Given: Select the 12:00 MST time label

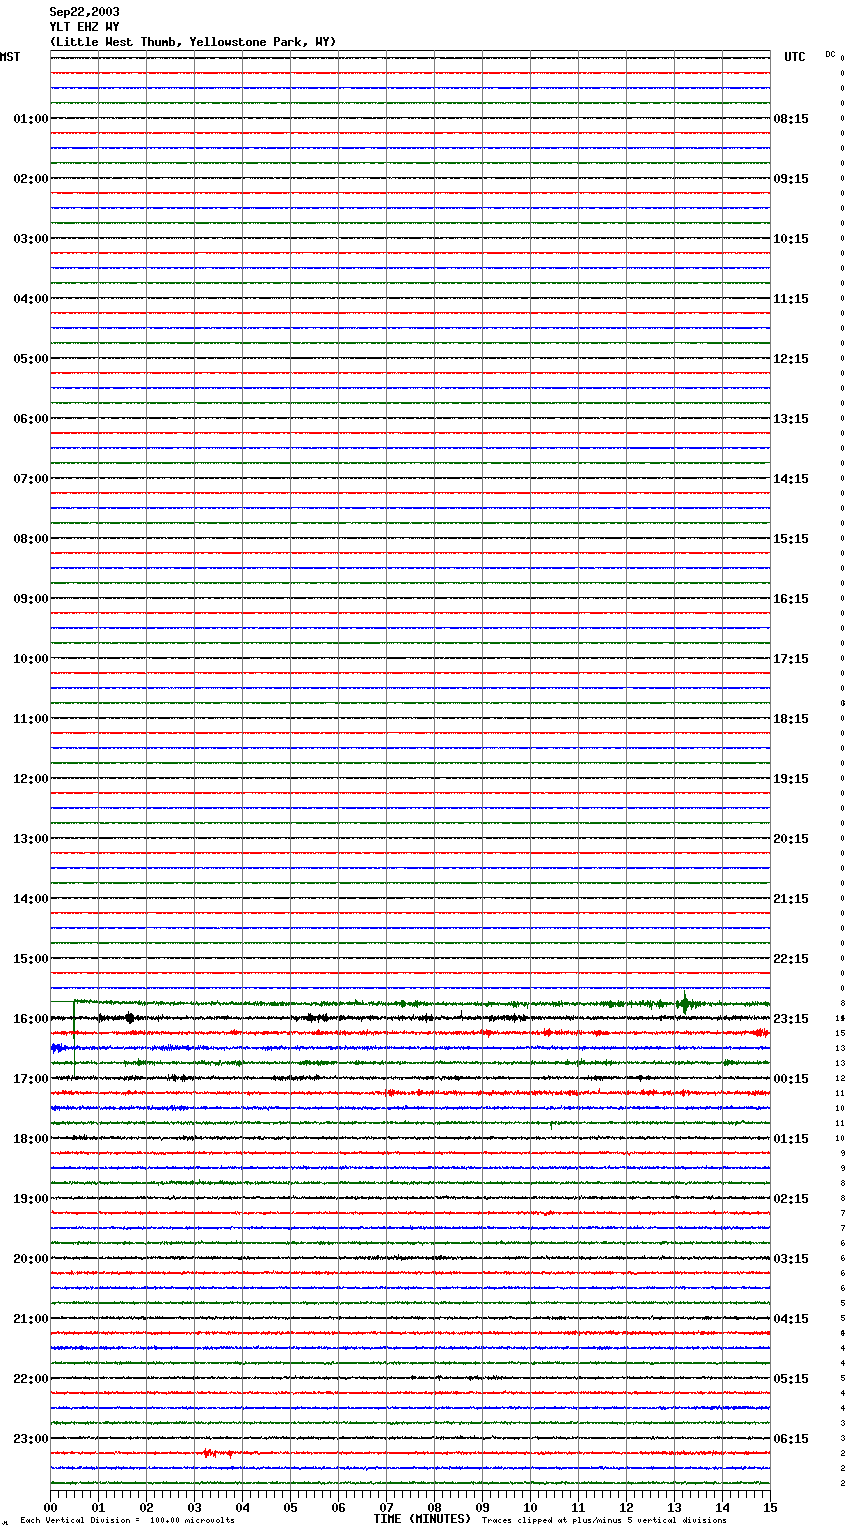Looking at the screenshot, I should [x=31, y=779].
